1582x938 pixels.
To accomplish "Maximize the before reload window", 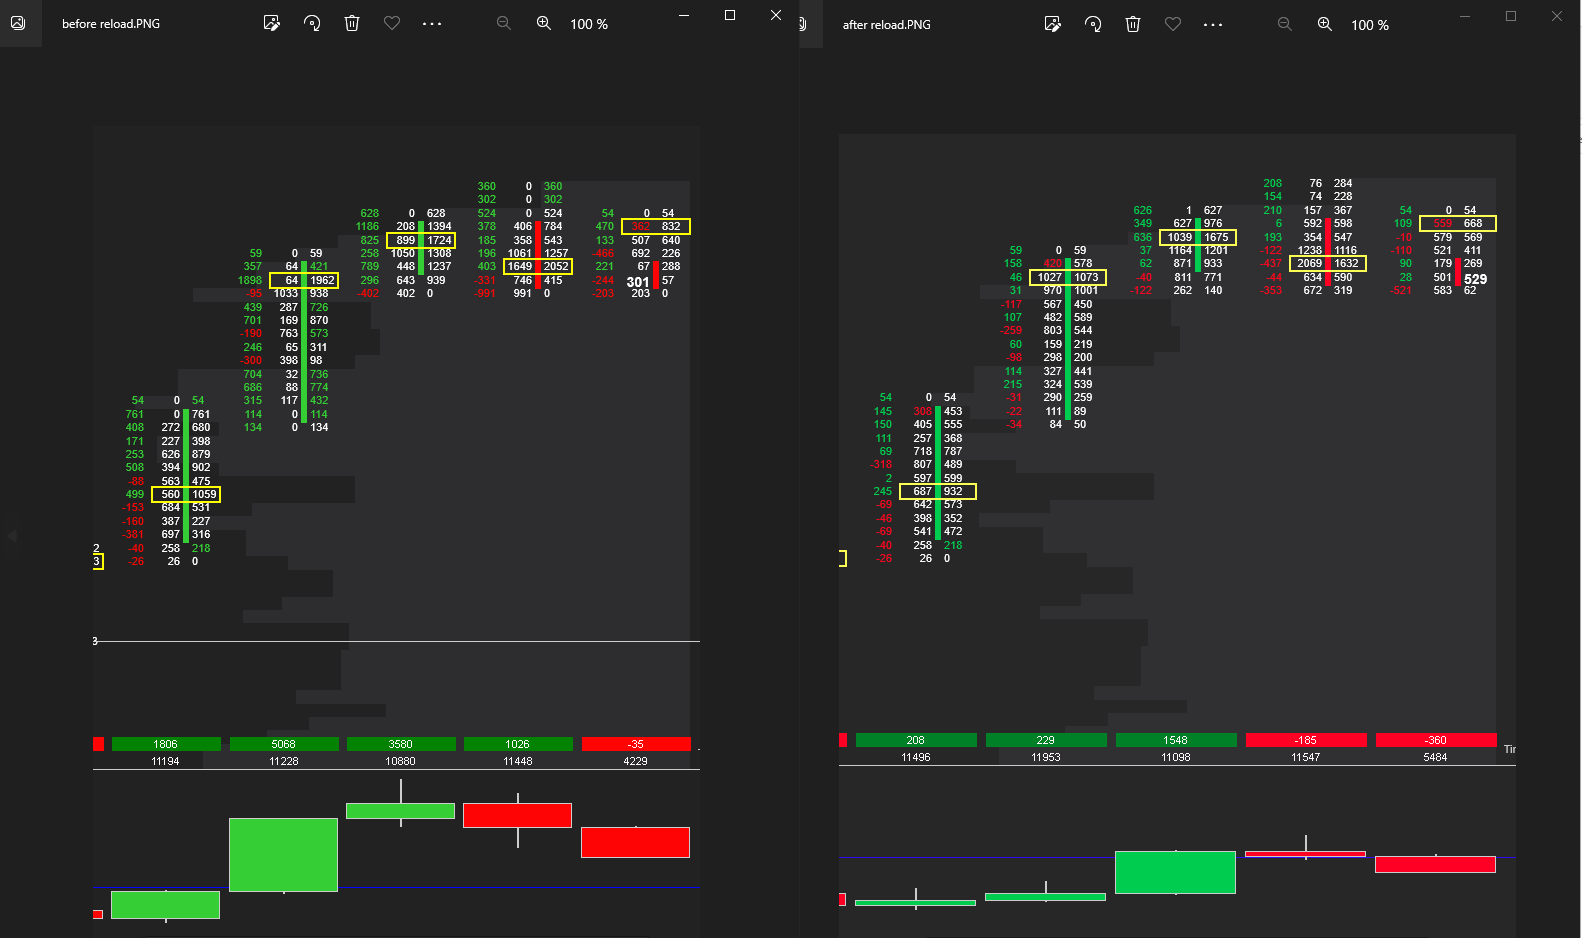I will 730,15.
